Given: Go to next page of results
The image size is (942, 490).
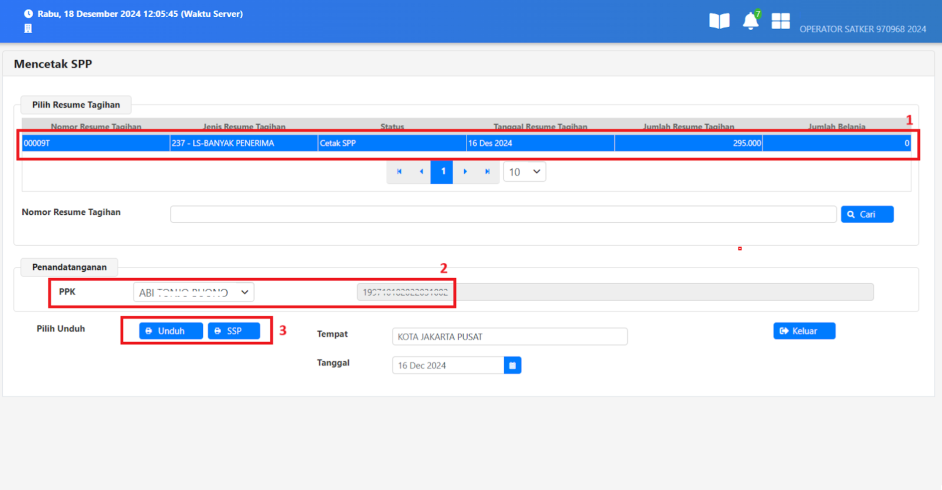Looking at the screenshot, I should tap(465, 172).
